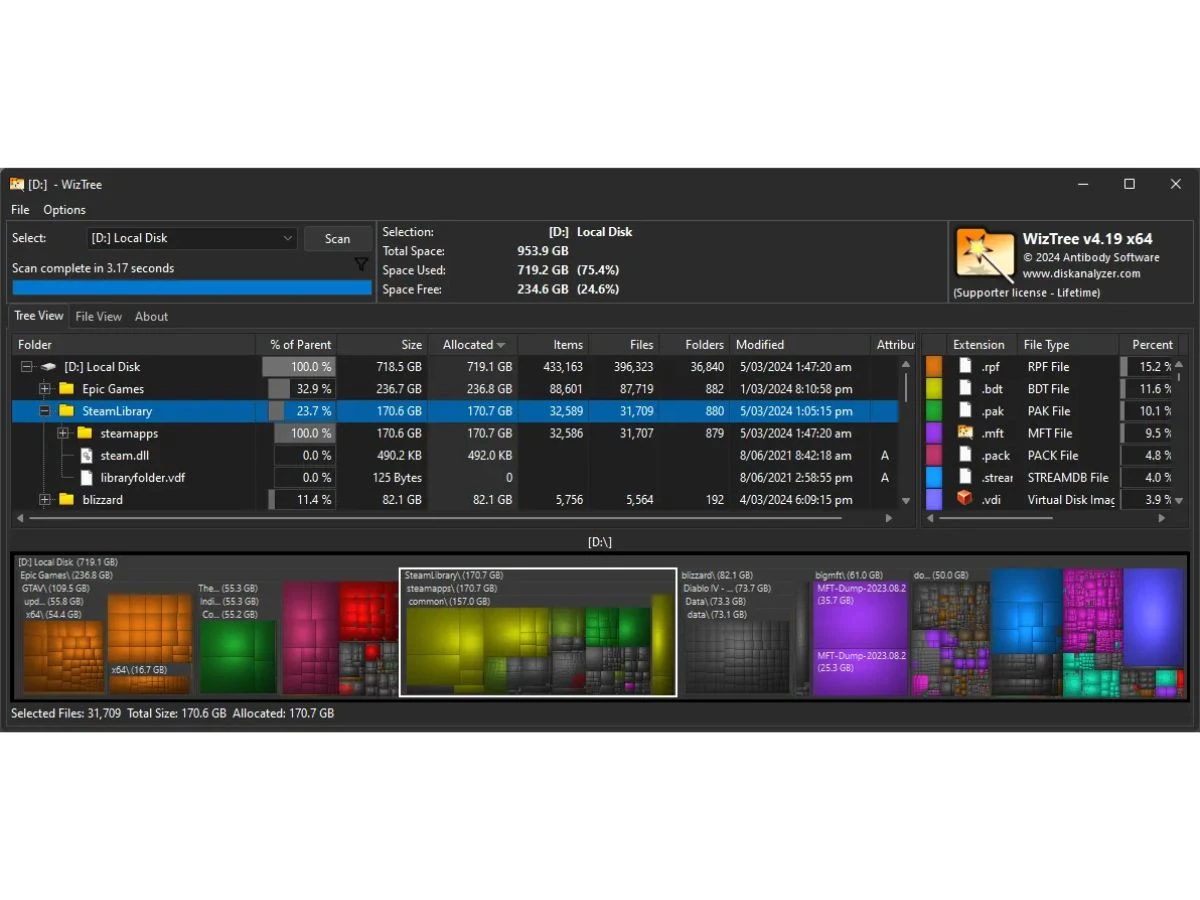This screenshot has height=900, width=1200.
Task: Click the orange .rpf color swatch
Action: pyautogui.click(x=934, y=367)
